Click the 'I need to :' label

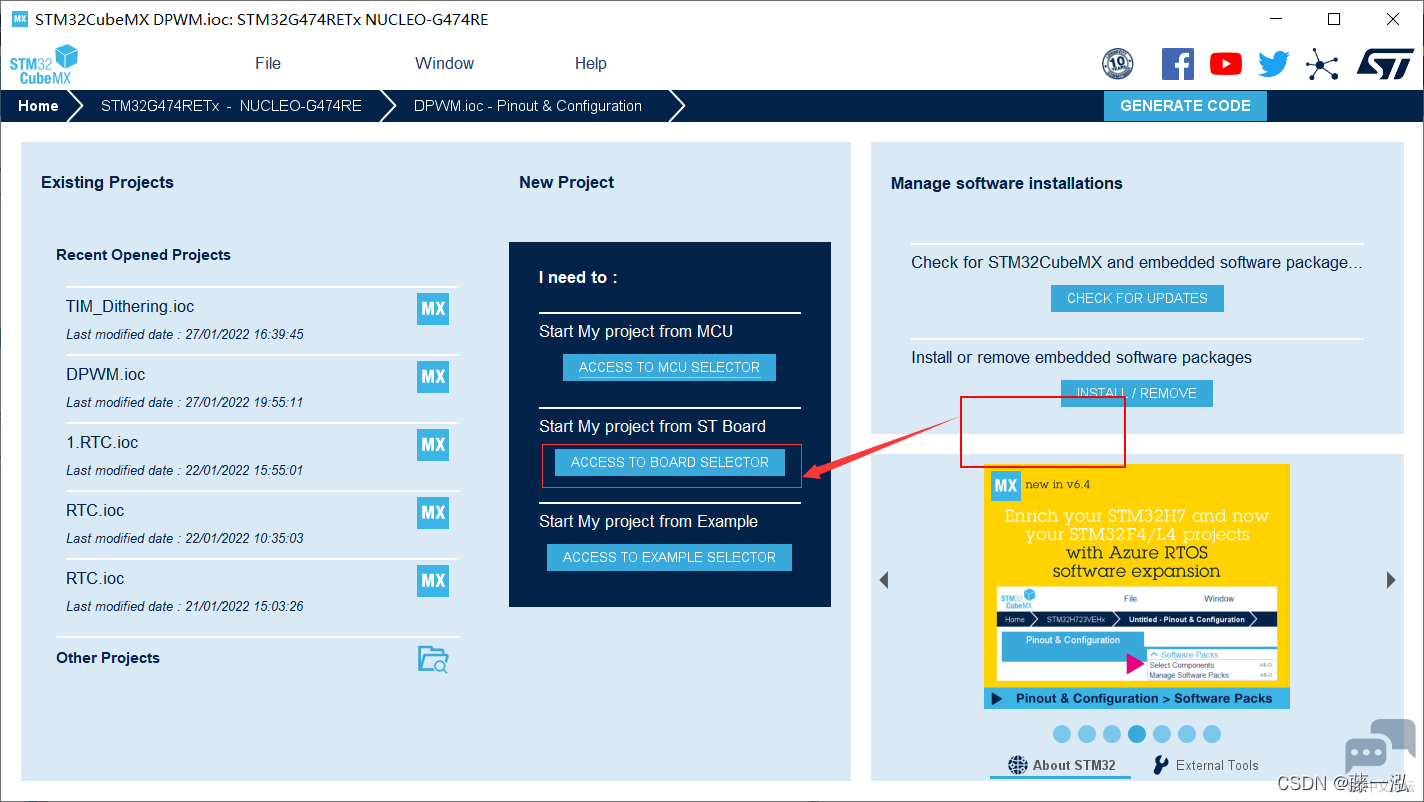tap(578, 277)
